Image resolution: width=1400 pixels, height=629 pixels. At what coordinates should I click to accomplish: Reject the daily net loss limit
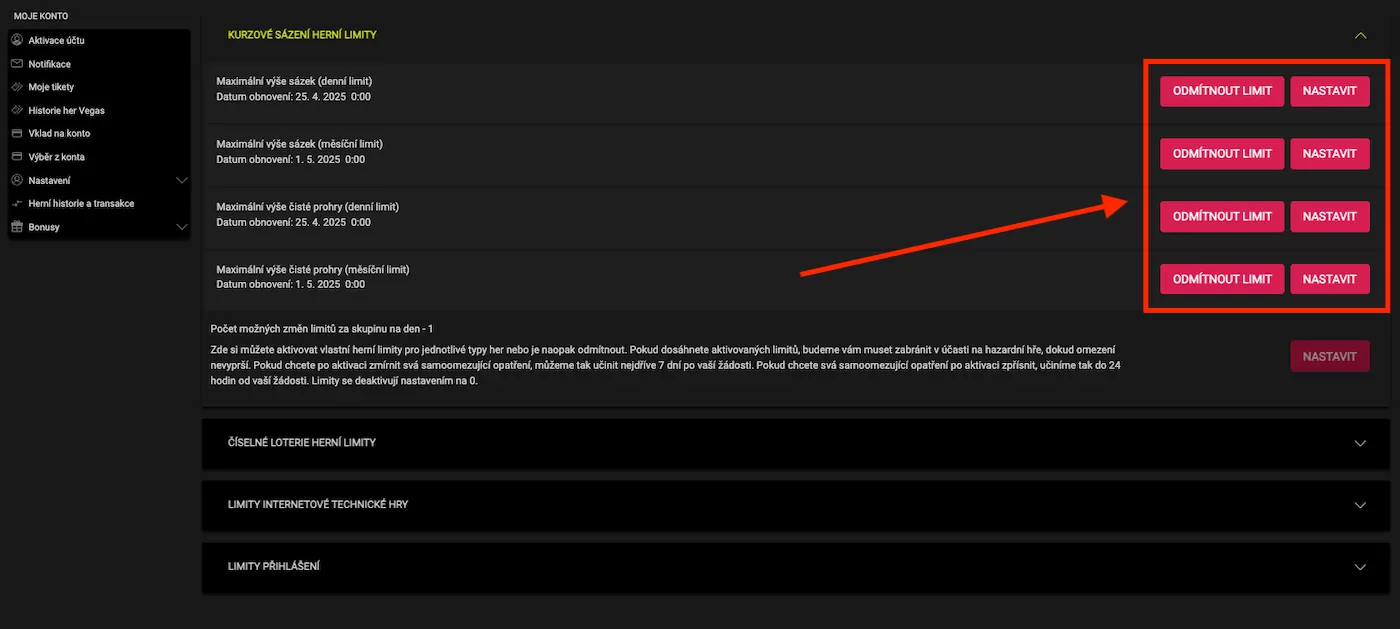(1221, 216)
